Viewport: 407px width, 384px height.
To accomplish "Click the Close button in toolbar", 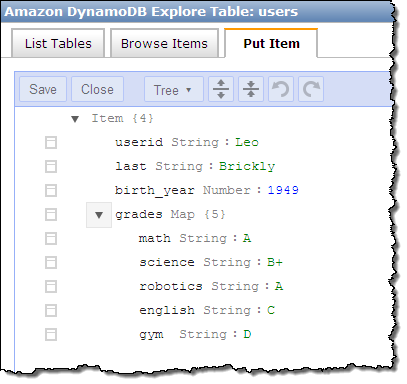I will pos(97,89).
